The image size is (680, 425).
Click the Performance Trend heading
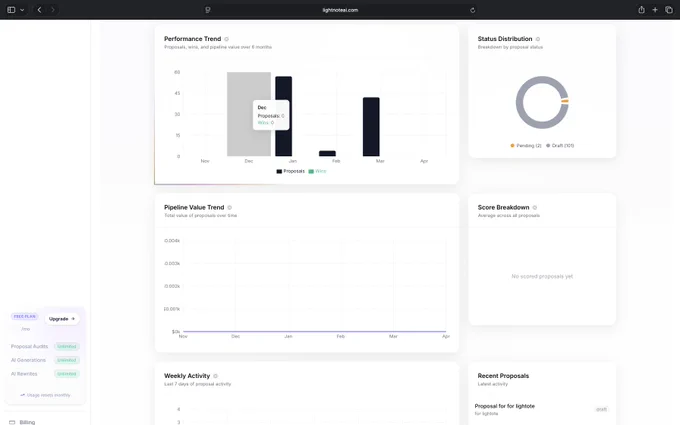pyautogui.click(x=193, y=39)
